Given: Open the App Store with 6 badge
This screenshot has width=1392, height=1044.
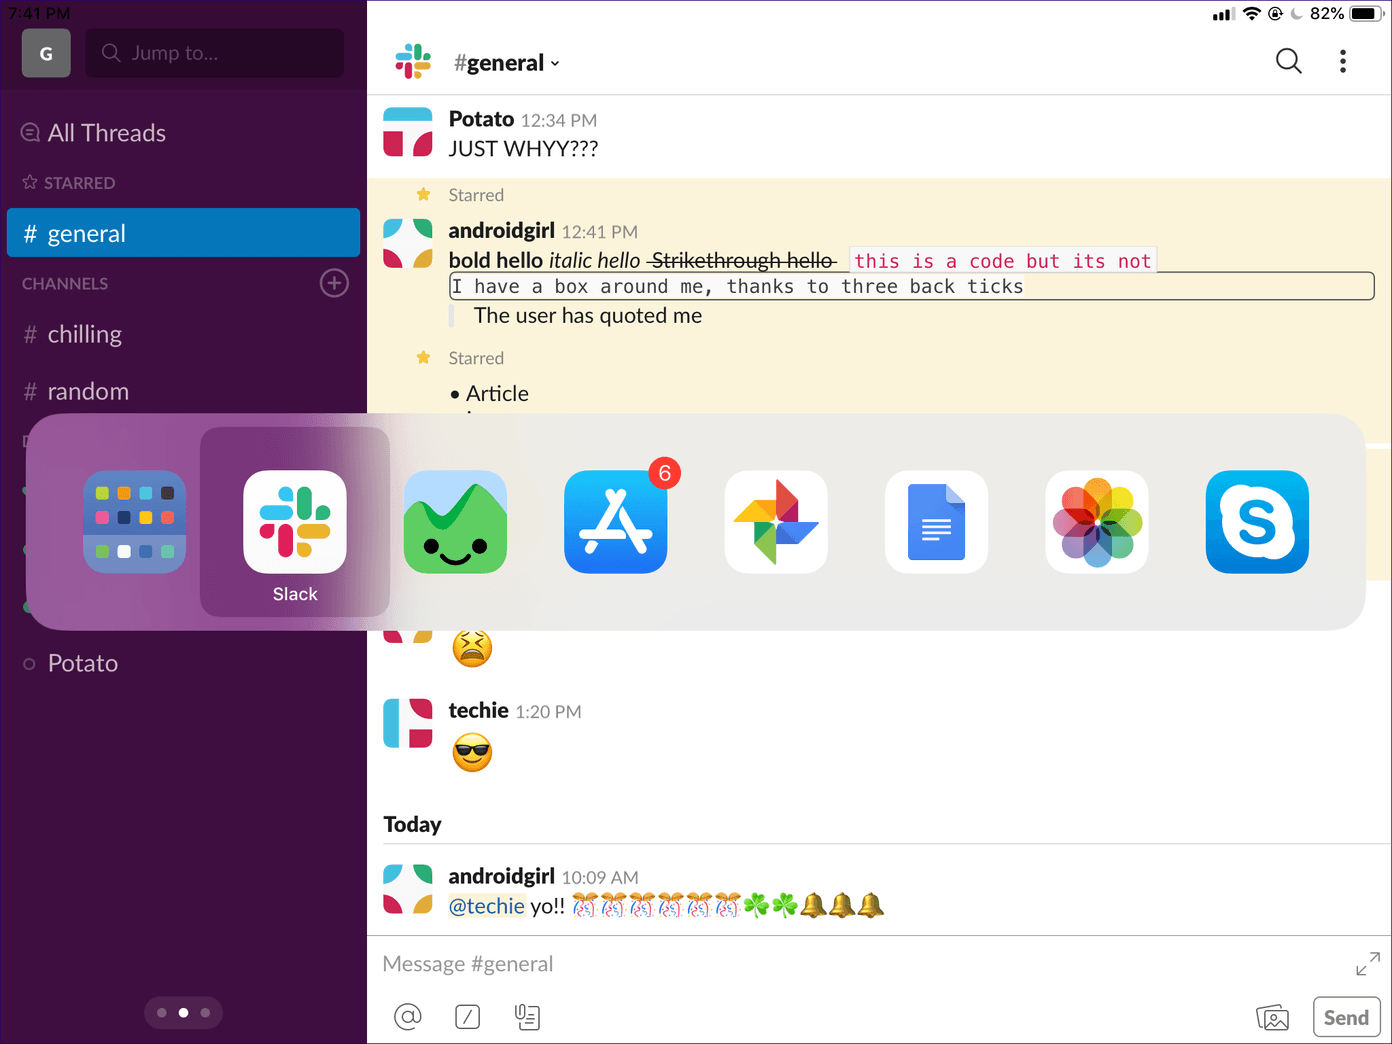Looking at the screenshot, I should click(x=616, y=522).
